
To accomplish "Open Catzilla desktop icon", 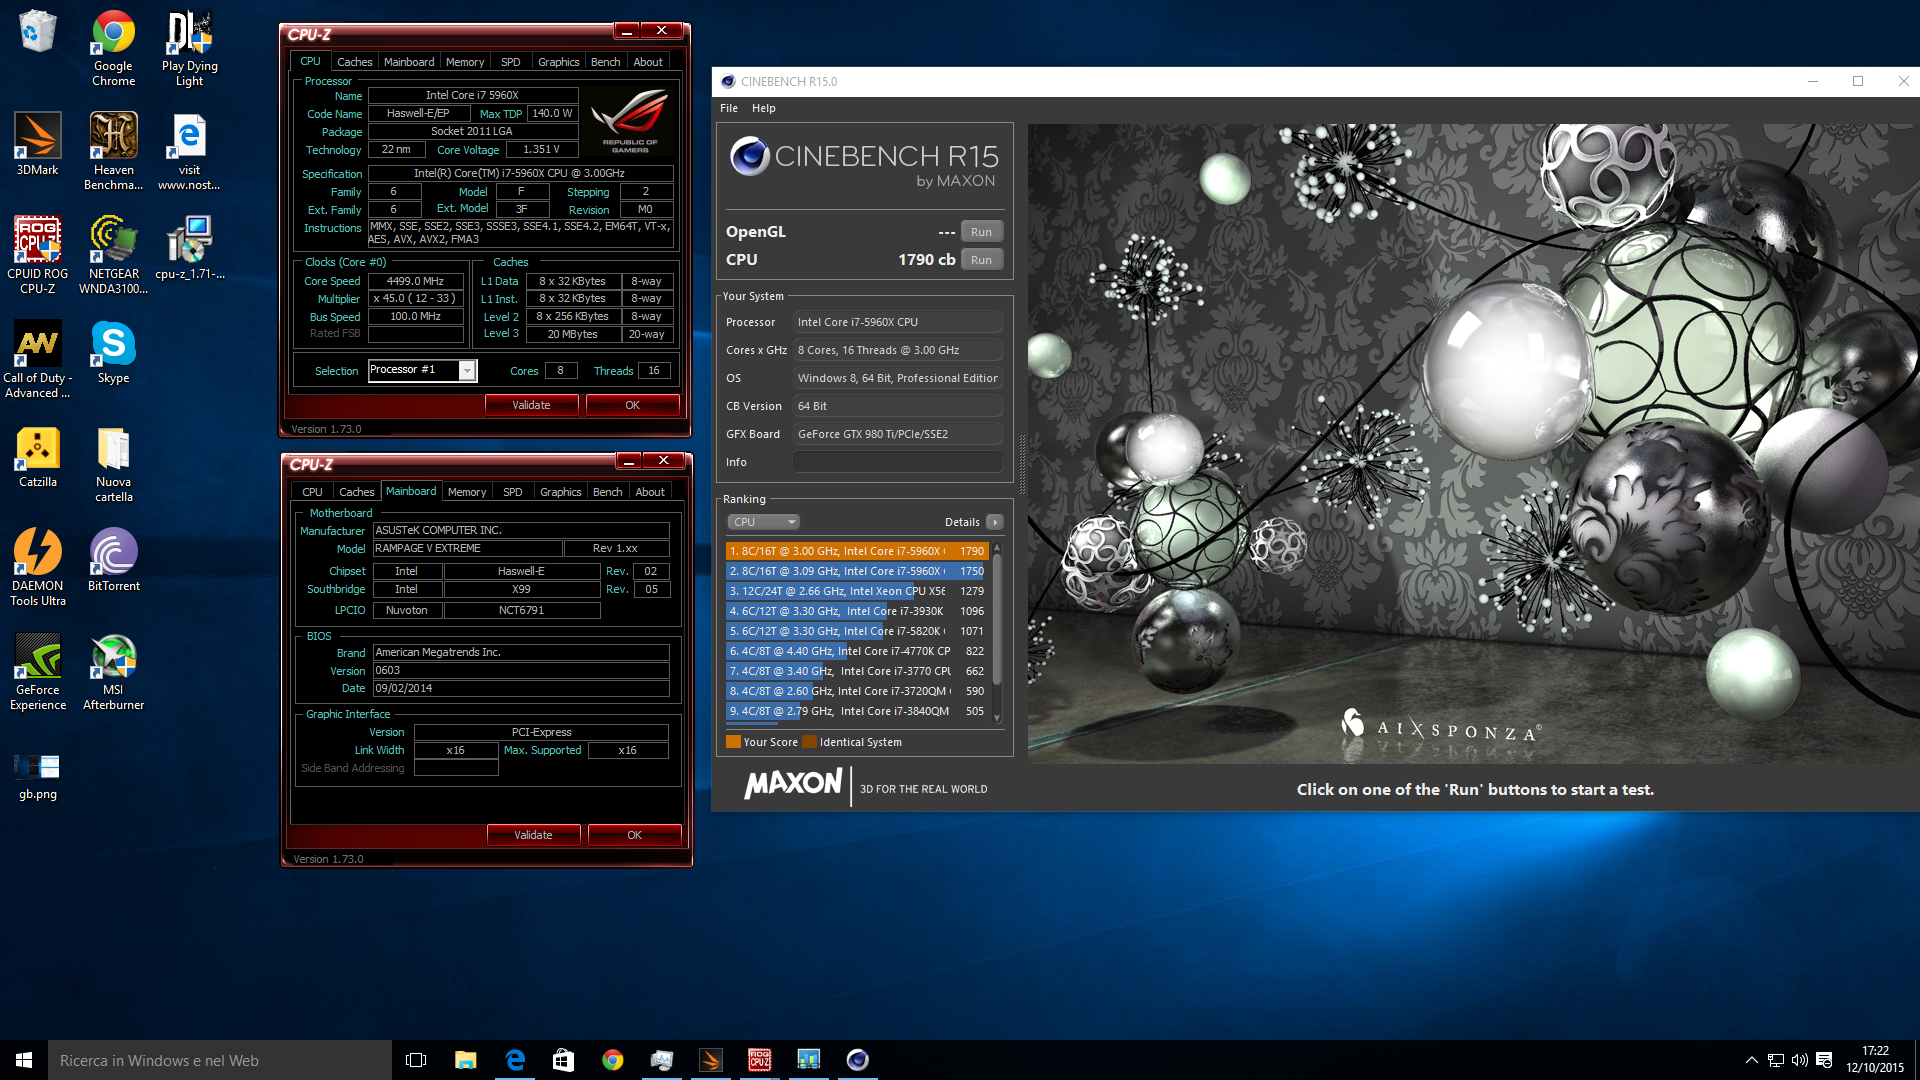I will 37,456.
